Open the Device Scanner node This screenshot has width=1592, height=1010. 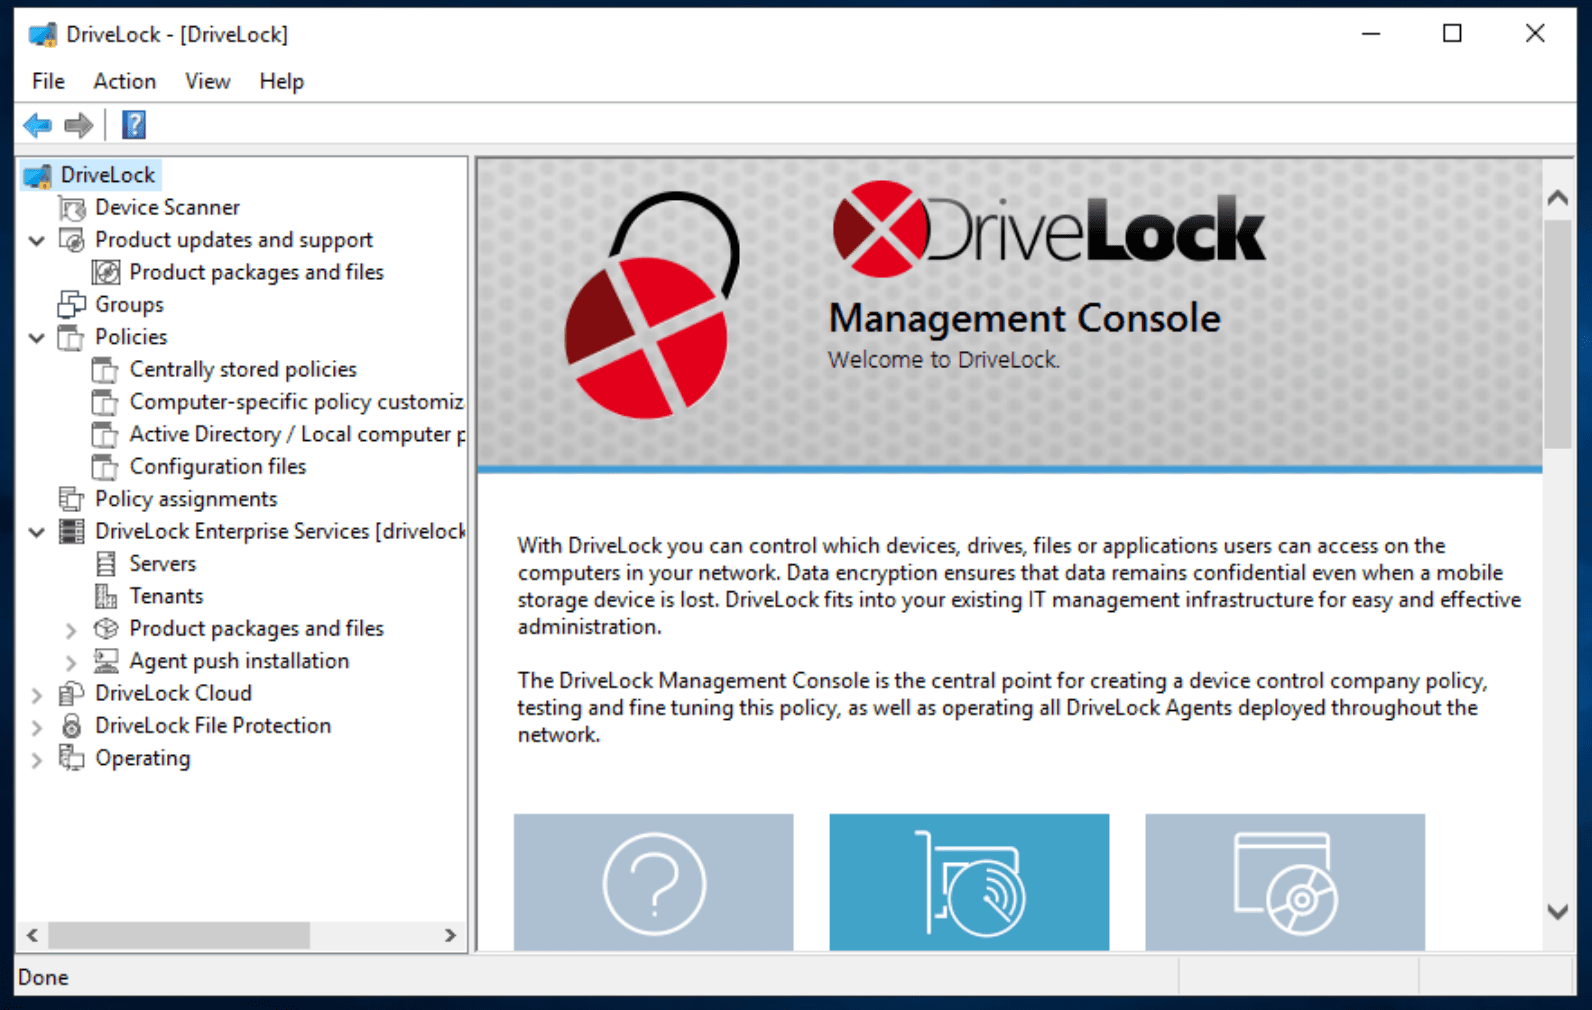[166, 207]
